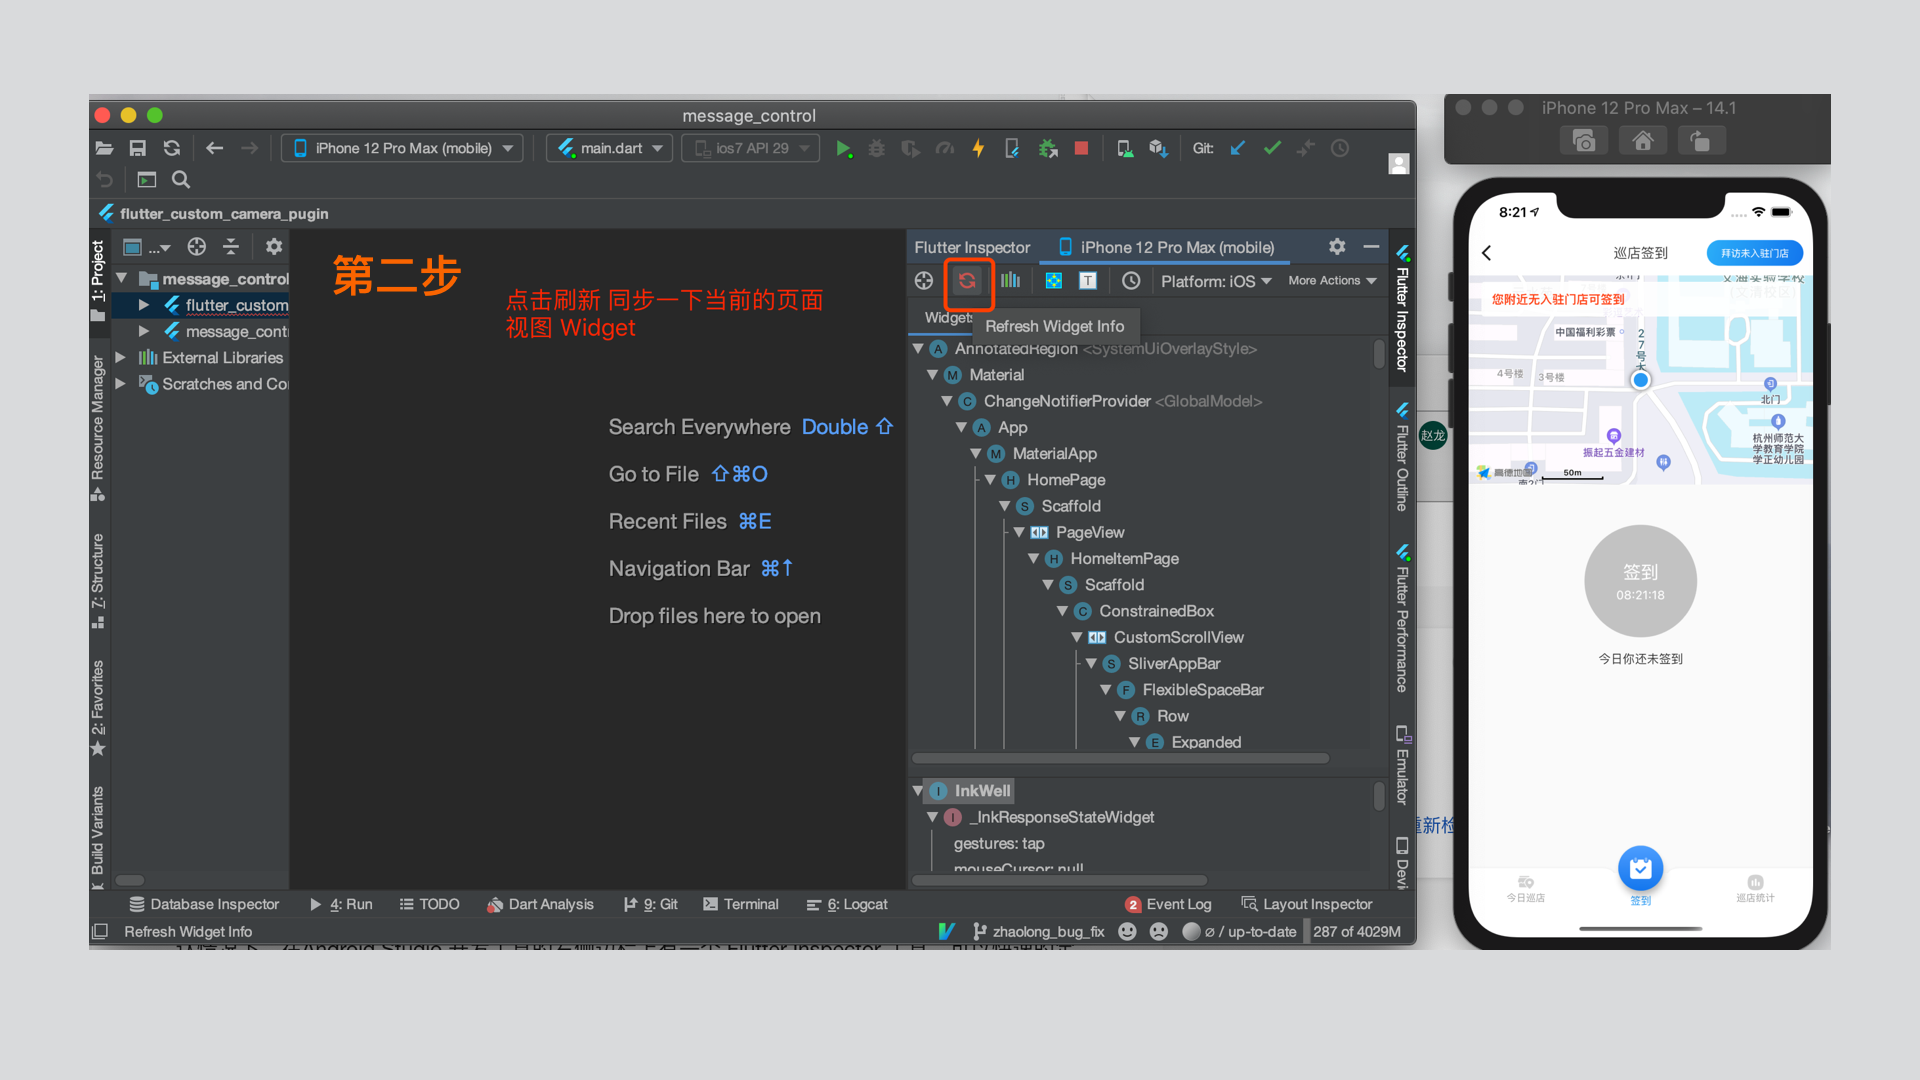The width and height of the screenshot is (1920, 1080).
Task: Enable Select Widget Mode crosshair in Flutter Inspector
Action: (923, 281)
